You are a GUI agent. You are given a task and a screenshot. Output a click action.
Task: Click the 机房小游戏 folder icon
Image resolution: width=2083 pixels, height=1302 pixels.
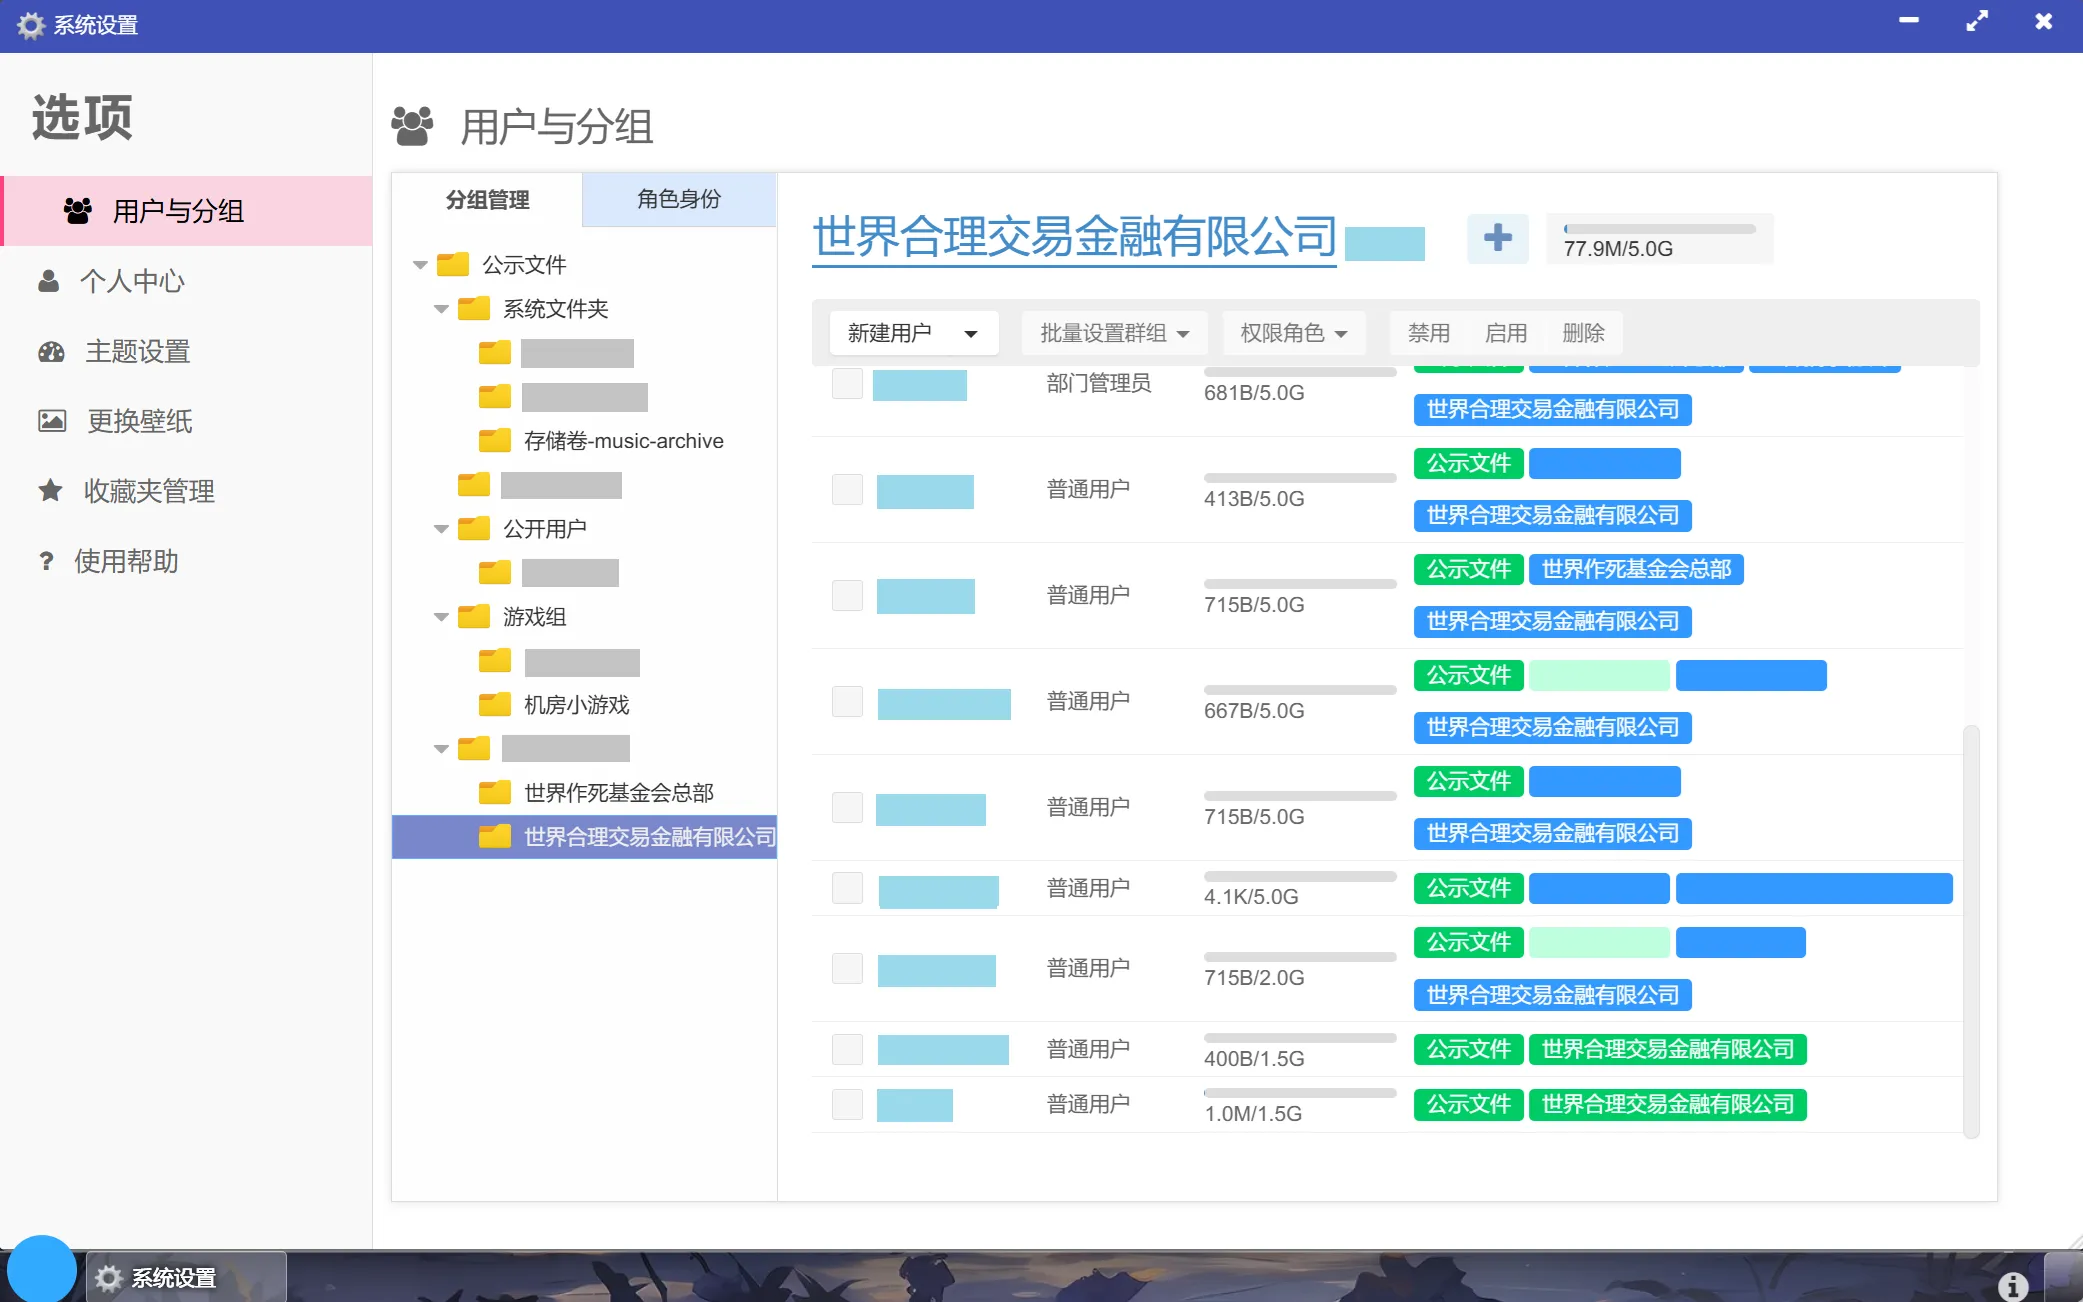[495, 704]
